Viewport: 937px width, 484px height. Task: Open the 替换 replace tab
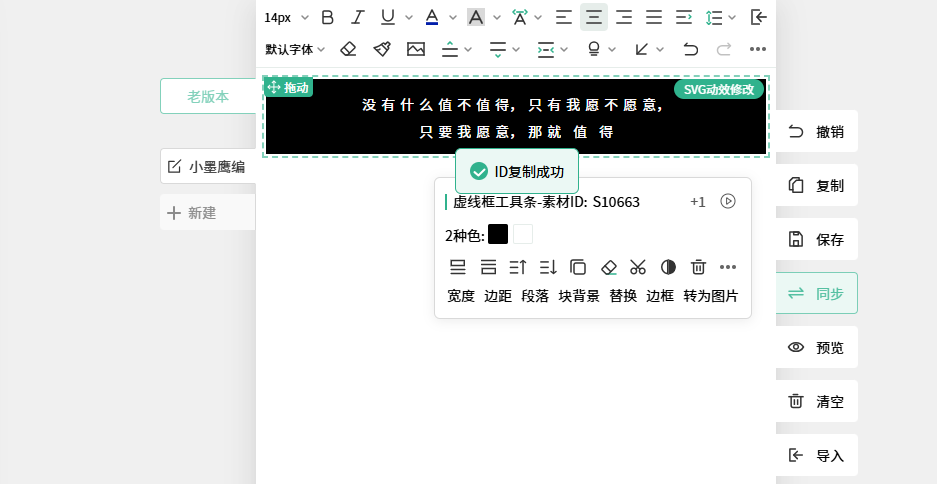click(623, 296)
